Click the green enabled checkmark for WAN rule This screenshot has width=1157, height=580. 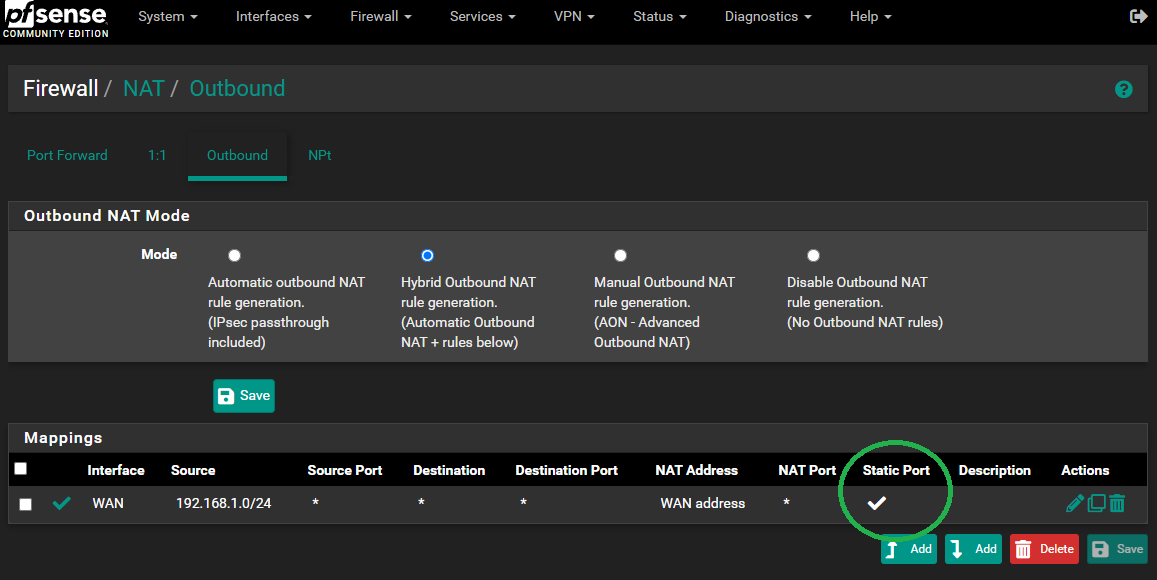coord(62,503)
